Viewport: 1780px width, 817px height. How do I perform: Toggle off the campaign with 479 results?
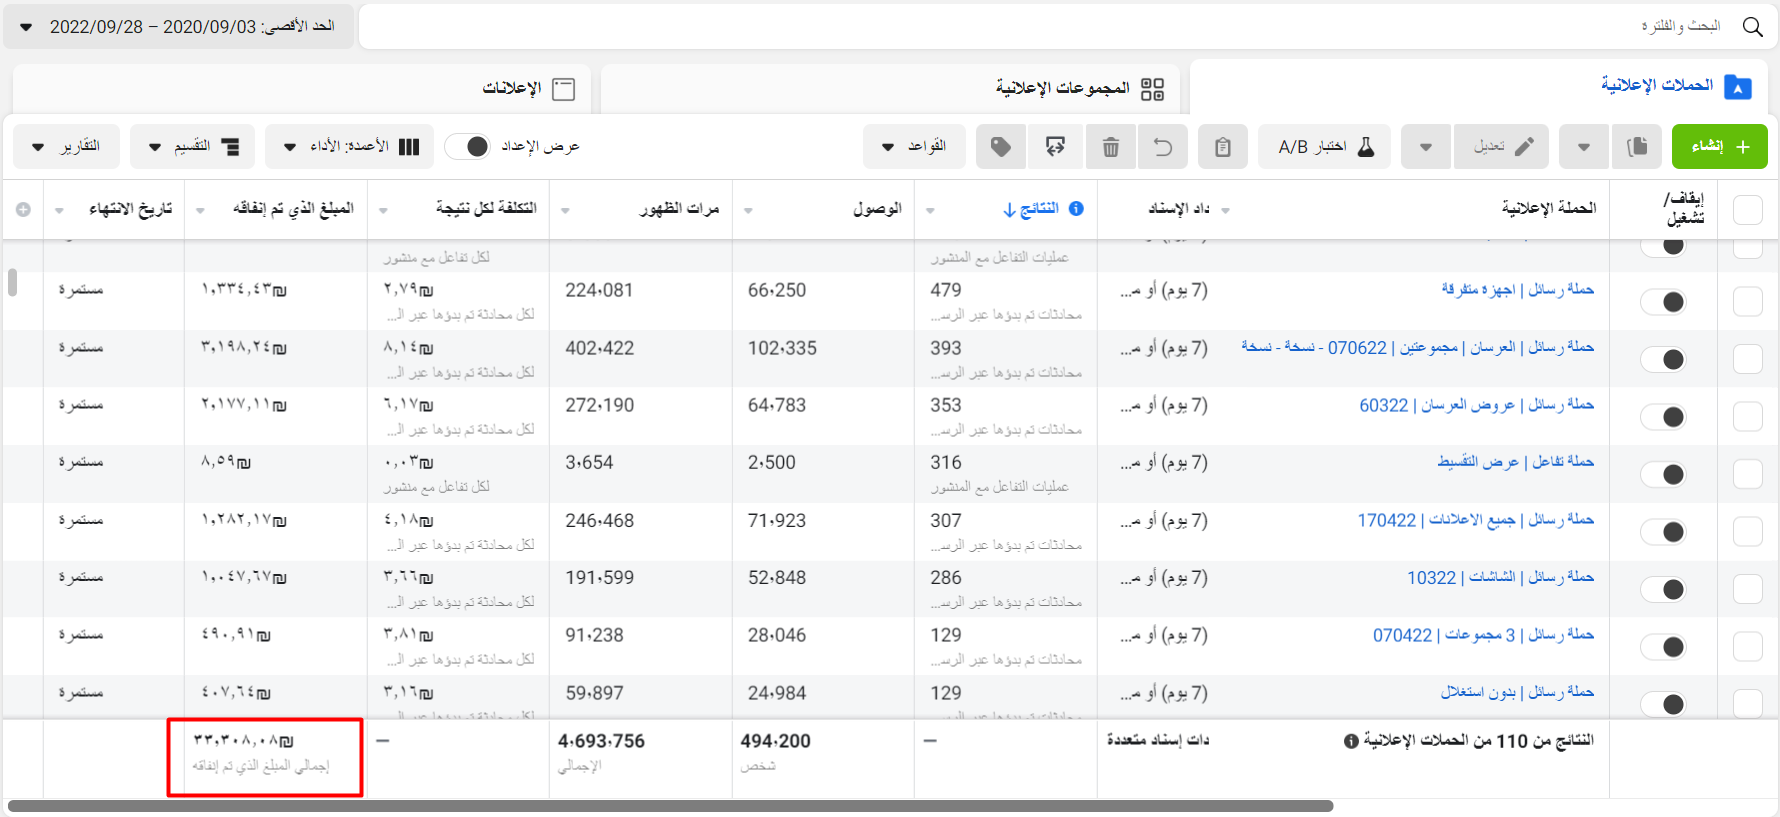tap(1664, 302)
